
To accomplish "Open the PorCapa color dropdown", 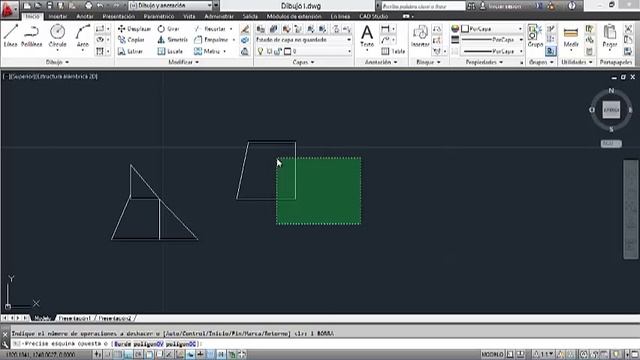I will (492, 29).
